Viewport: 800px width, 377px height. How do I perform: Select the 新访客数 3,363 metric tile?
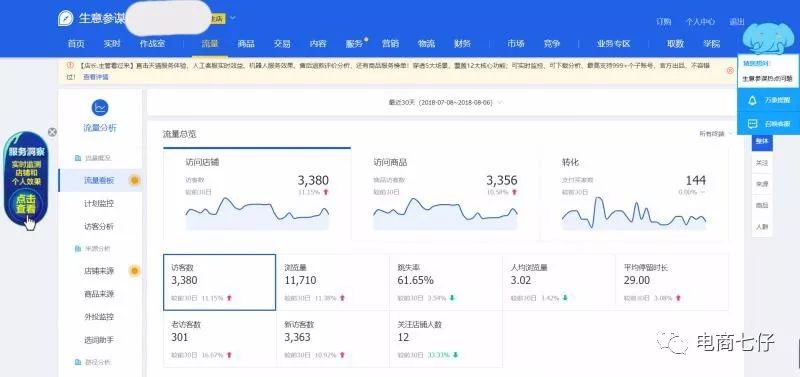point(333,339)
